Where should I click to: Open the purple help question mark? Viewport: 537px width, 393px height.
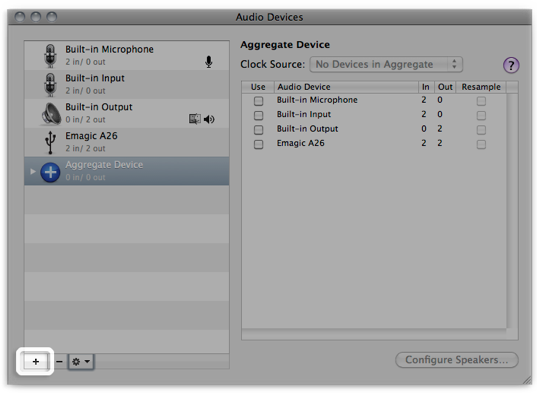(x=511, y=65)
